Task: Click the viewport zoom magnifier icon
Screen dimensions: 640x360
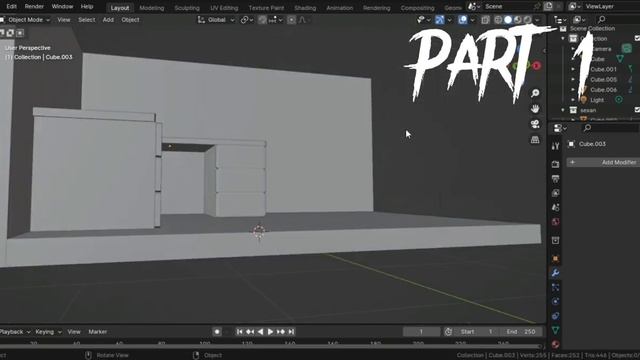Action: [x=535, y=93]
